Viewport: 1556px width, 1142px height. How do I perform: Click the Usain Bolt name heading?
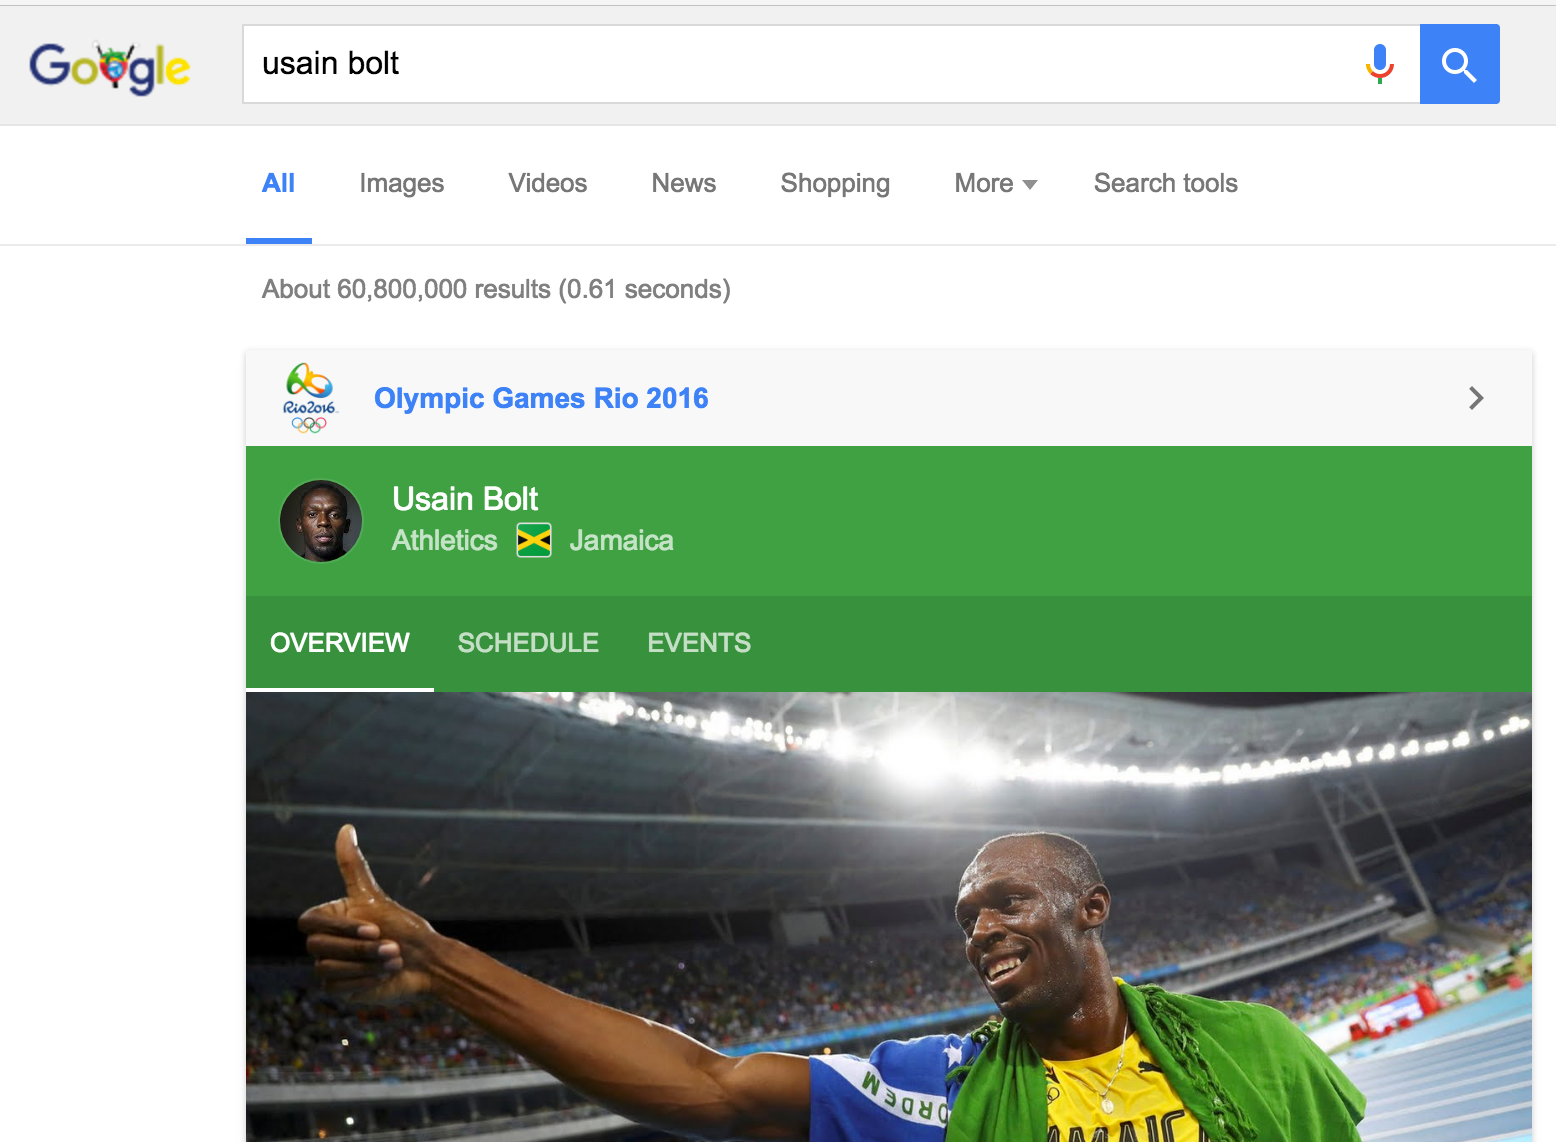pos(465,498)
